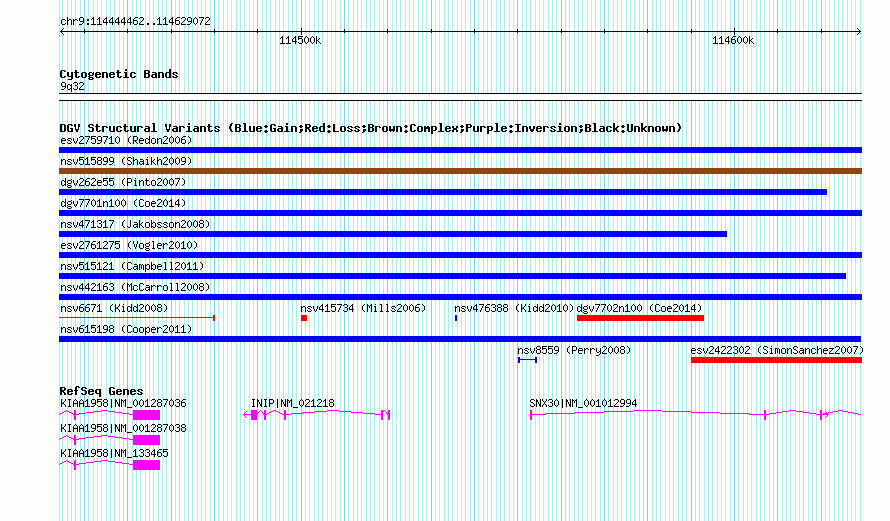The height and width of the screenshot is (521, 890).
Task: Click the INIP gene model glyph
Action: tap(317, 415)
